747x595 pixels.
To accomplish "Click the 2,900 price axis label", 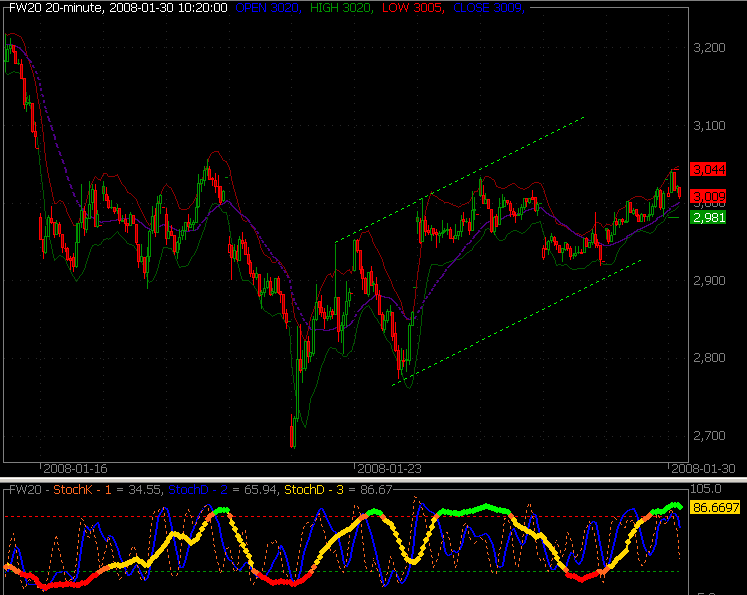I will tap(709, 281).
